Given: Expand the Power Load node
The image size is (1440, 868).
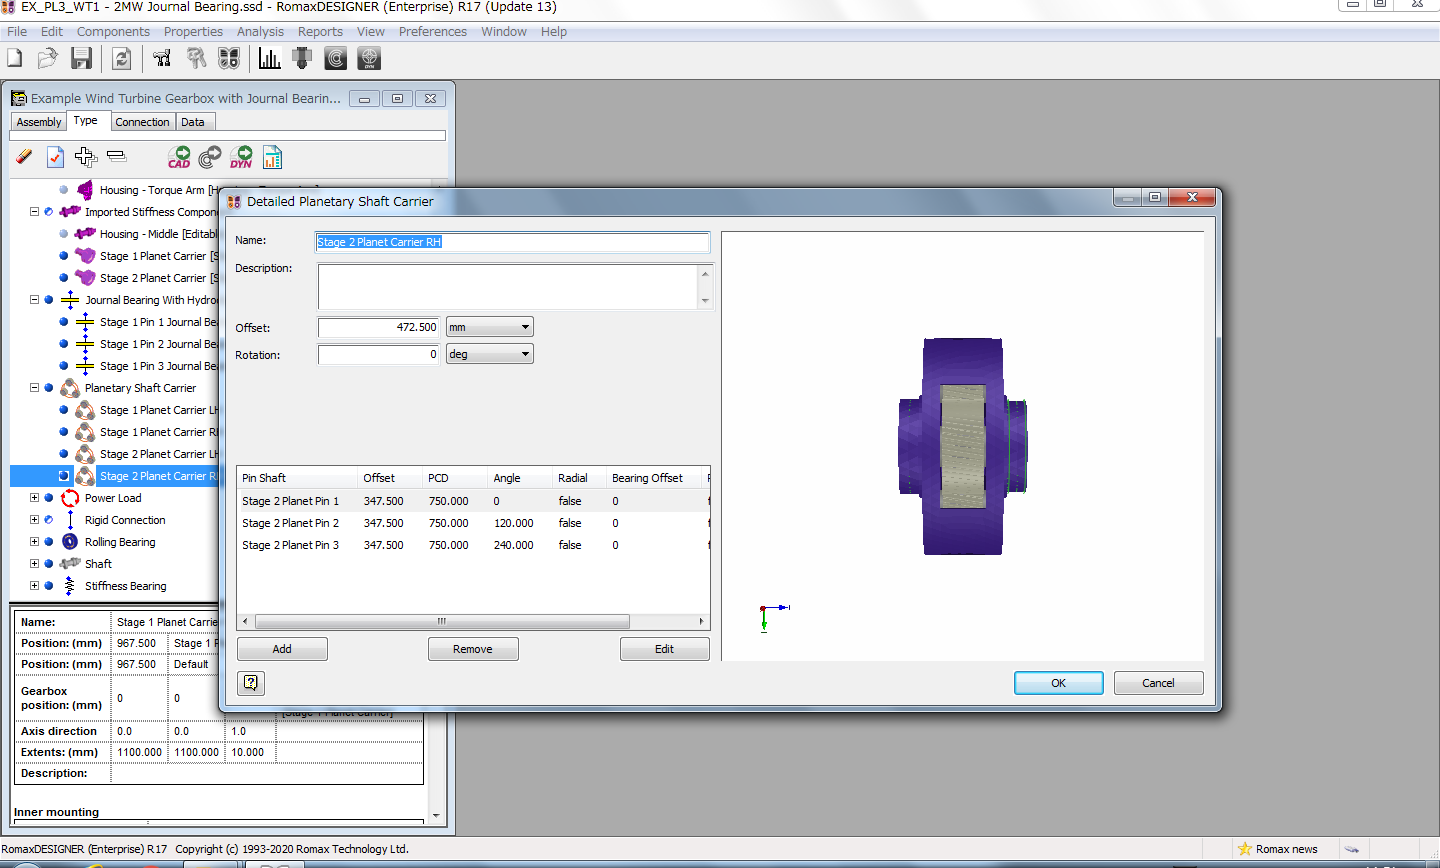Looking at the screenshot, I should pos(34,498).
